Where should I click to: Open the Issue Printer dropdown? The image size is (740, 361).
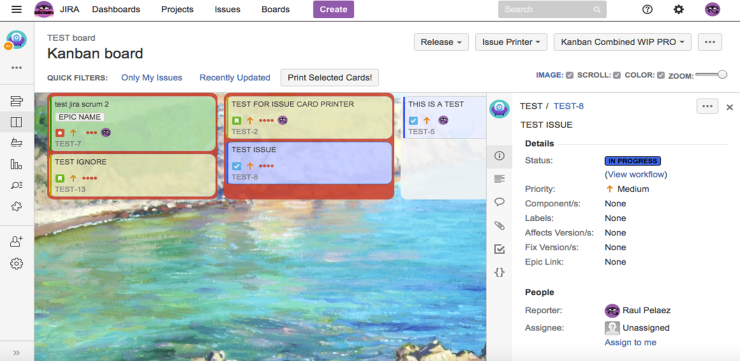pos(511,42)
